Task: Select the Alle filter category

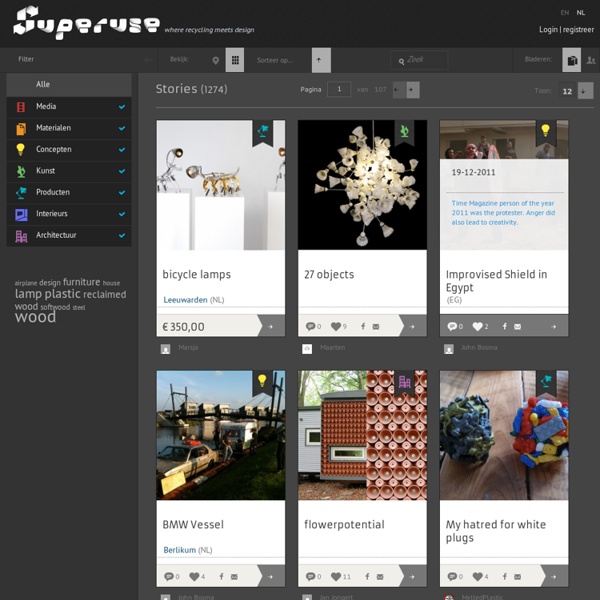Action: click(x=69, y=85)
